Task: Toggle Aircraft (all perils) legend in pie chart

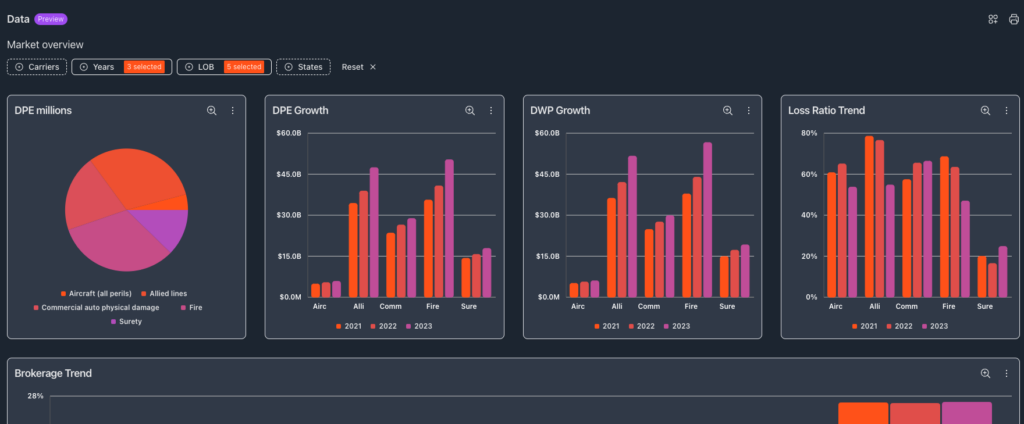Action: (96, 293)
